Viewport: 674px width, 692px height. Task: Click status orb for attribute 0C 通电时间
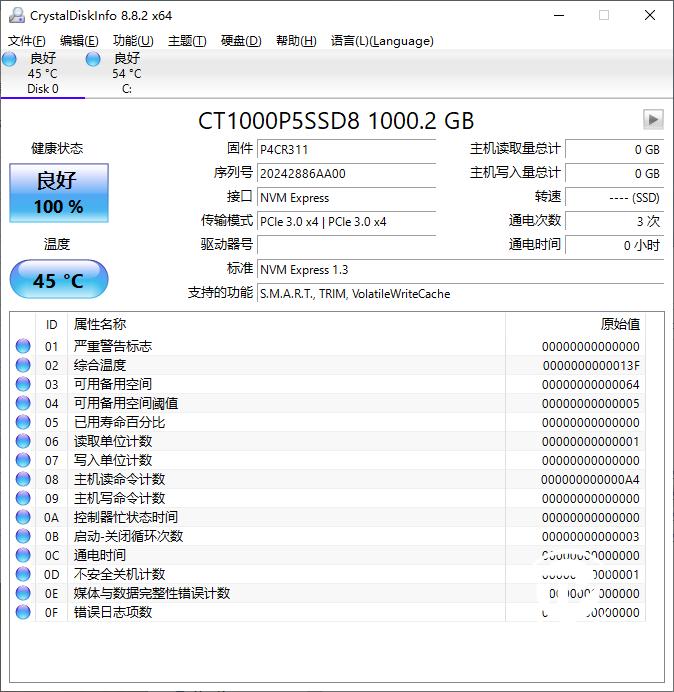23,555
